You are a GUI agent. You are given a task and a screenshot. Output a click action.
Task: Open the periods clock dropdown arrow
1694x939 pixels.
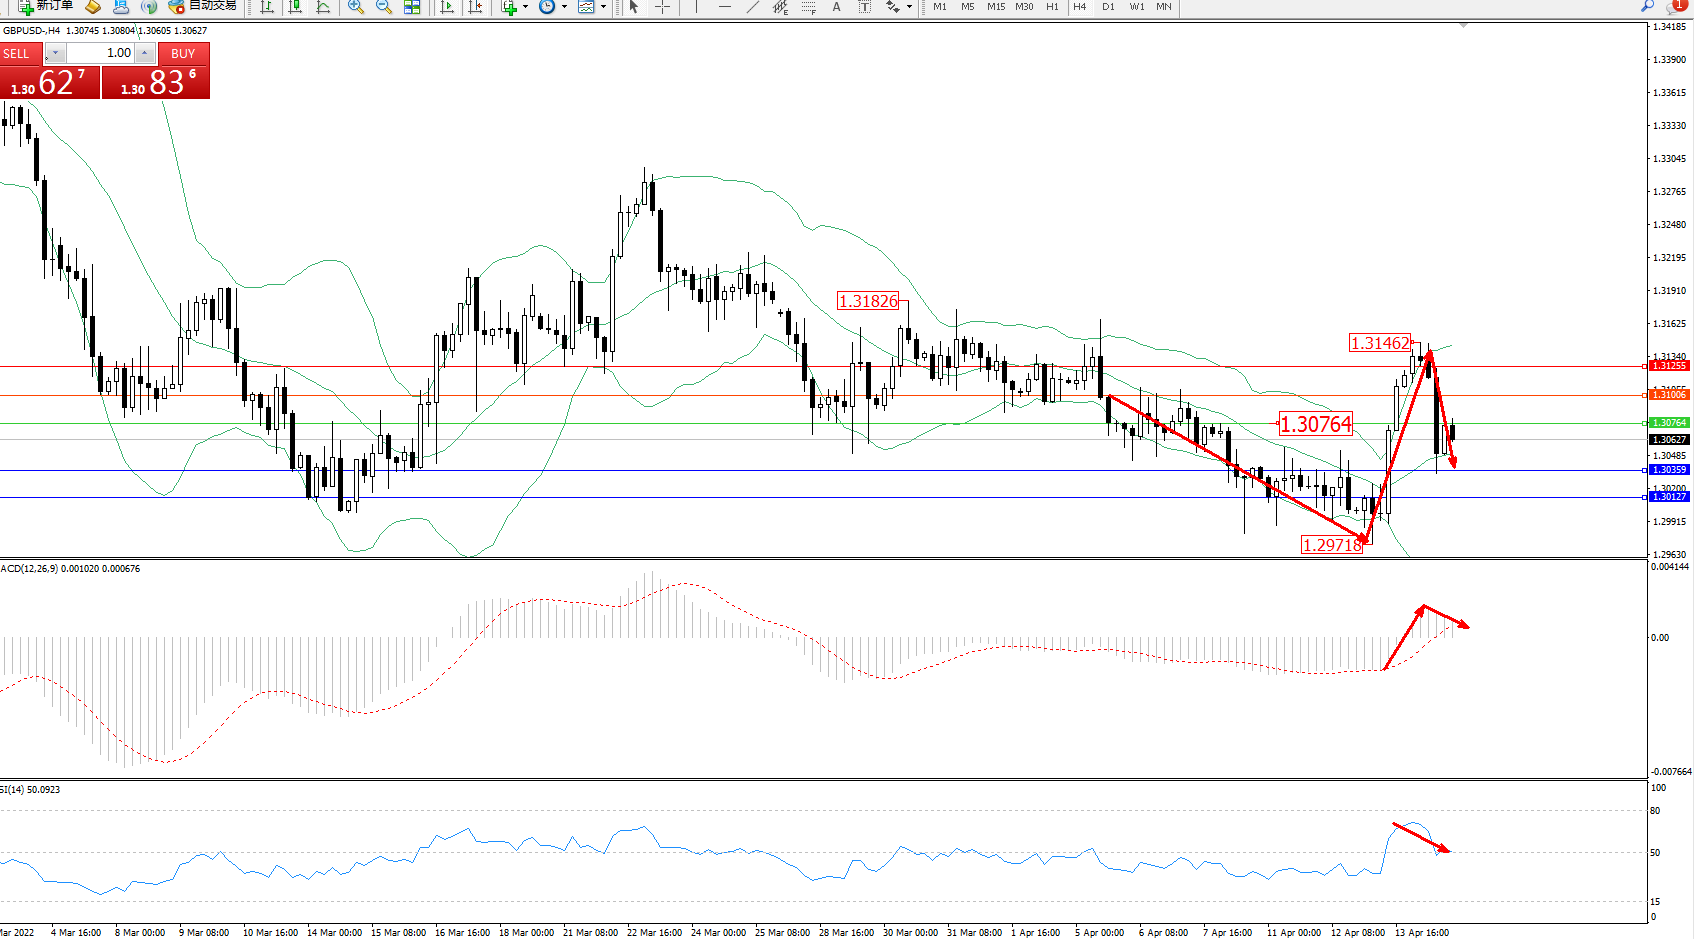tap(564, 7)
